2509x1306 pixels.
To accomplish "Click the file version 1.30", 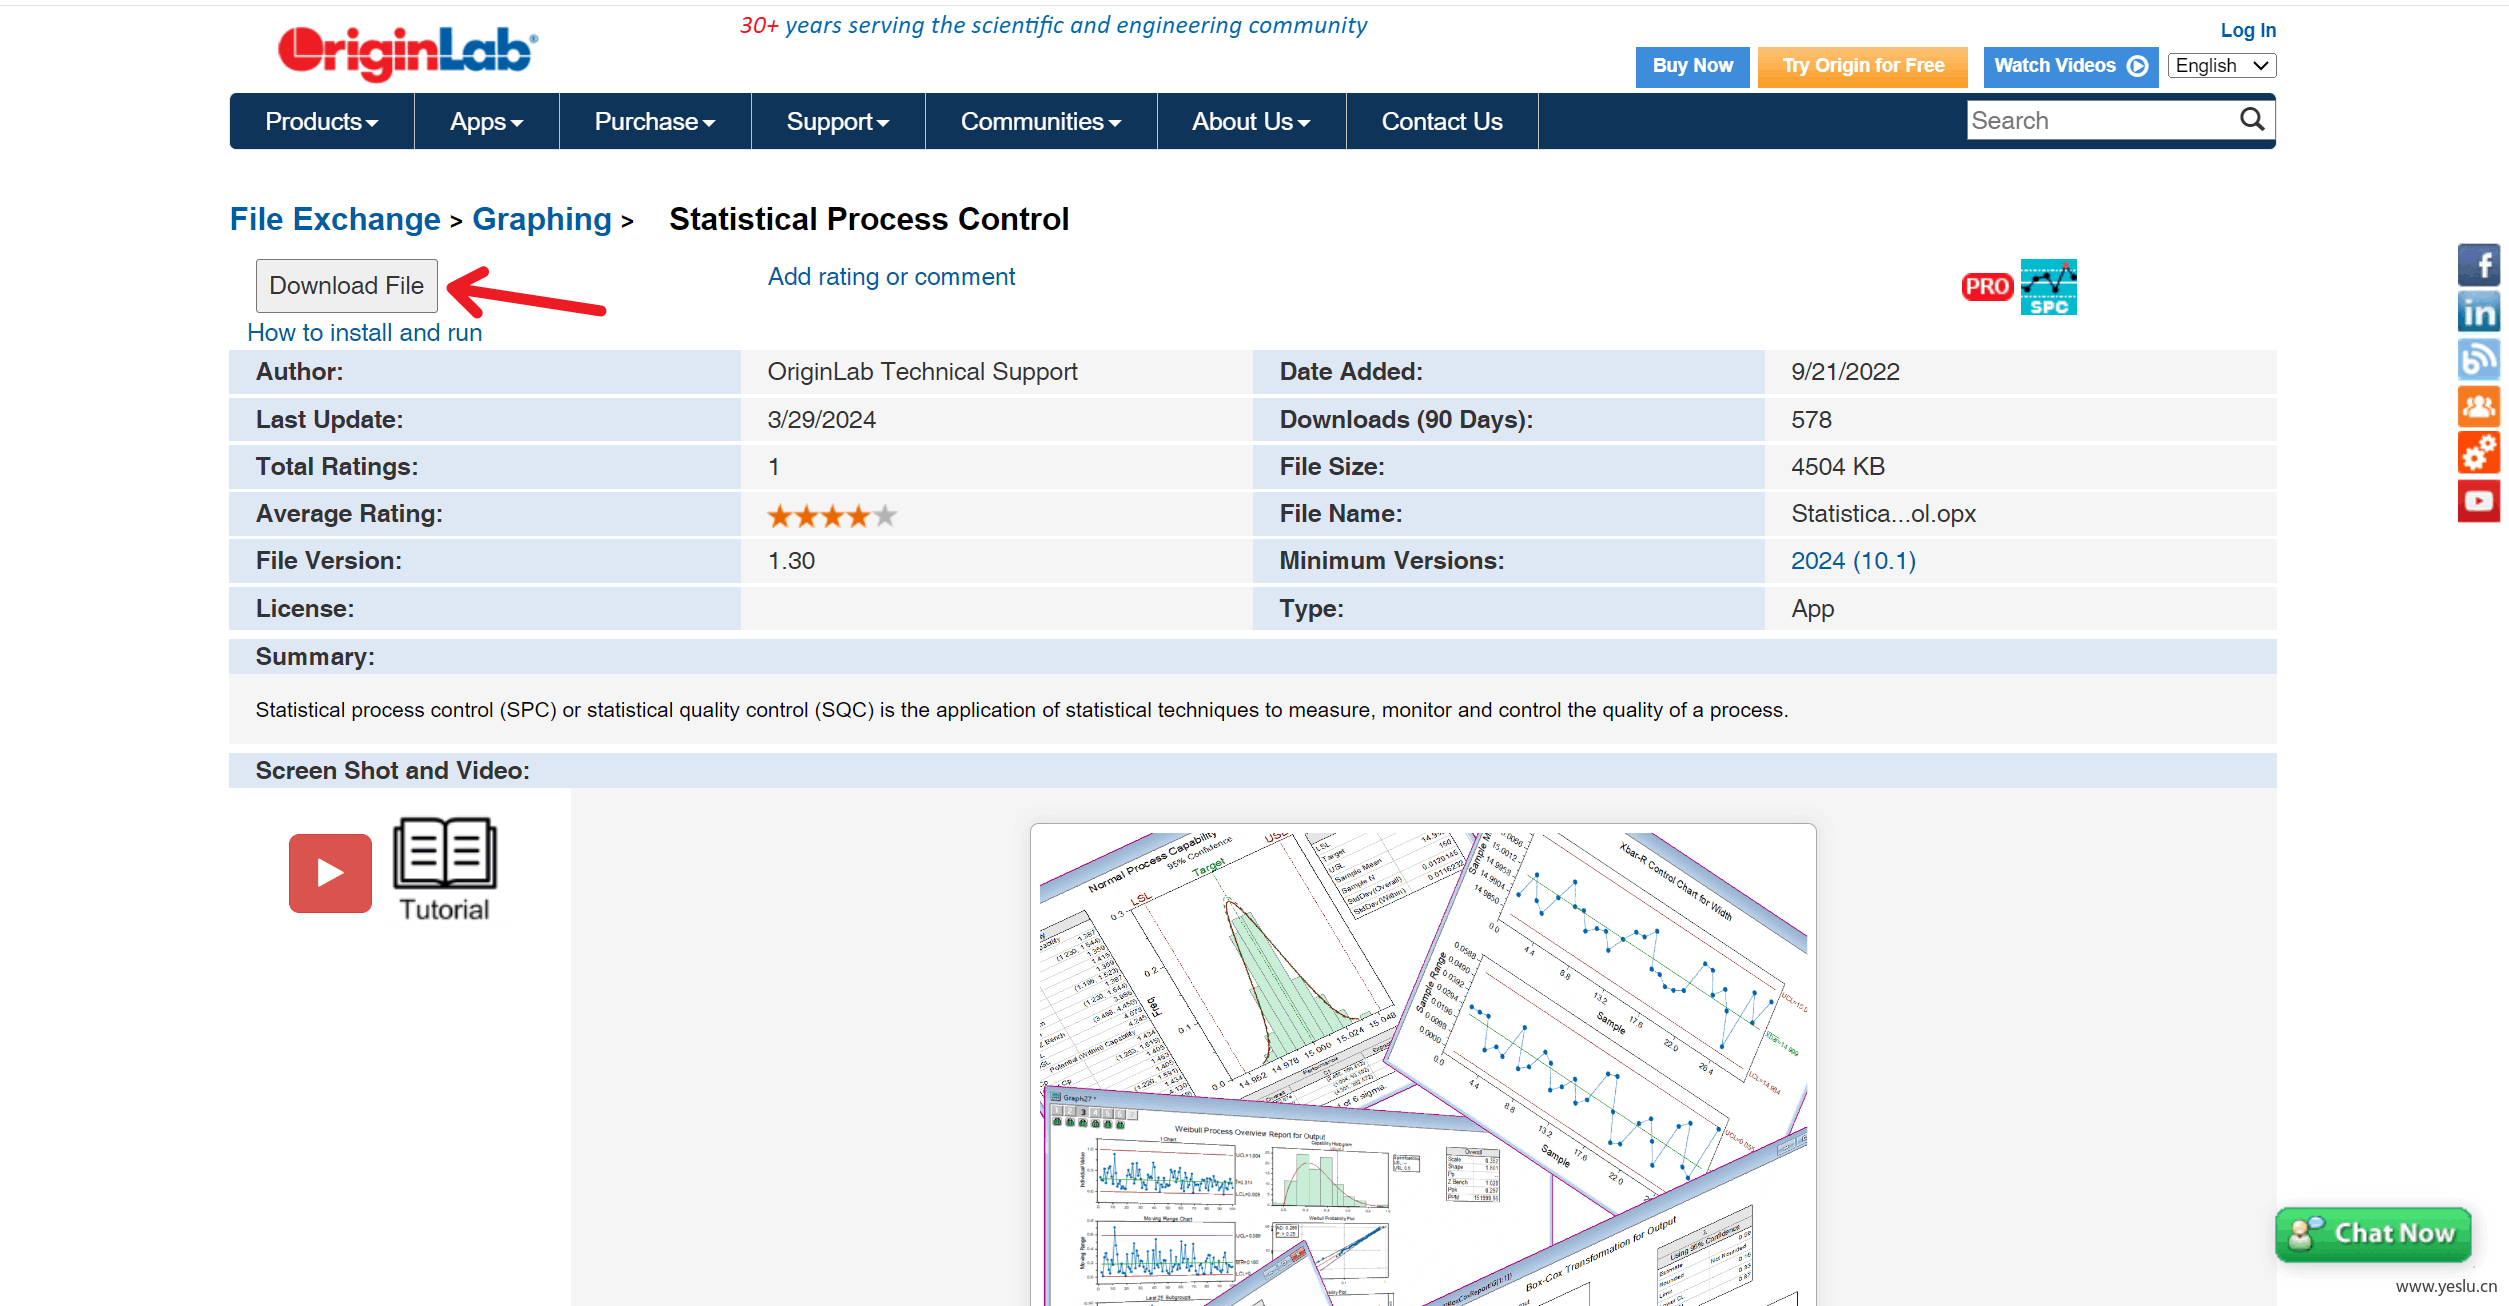I will click(x=791, y=561).
